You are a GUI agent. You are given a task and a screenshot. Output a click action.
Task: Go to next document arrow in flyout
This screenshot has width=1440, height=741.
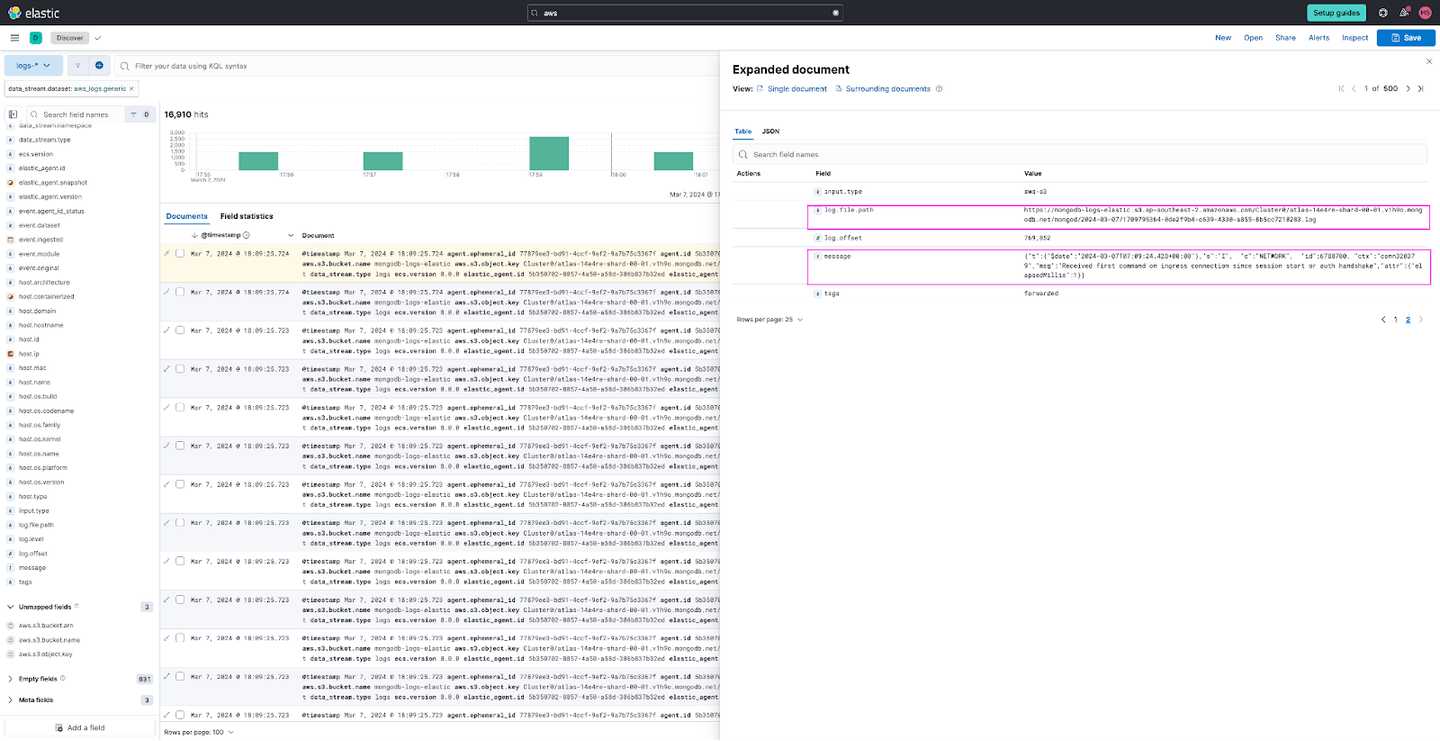(x=1408, y=89)
